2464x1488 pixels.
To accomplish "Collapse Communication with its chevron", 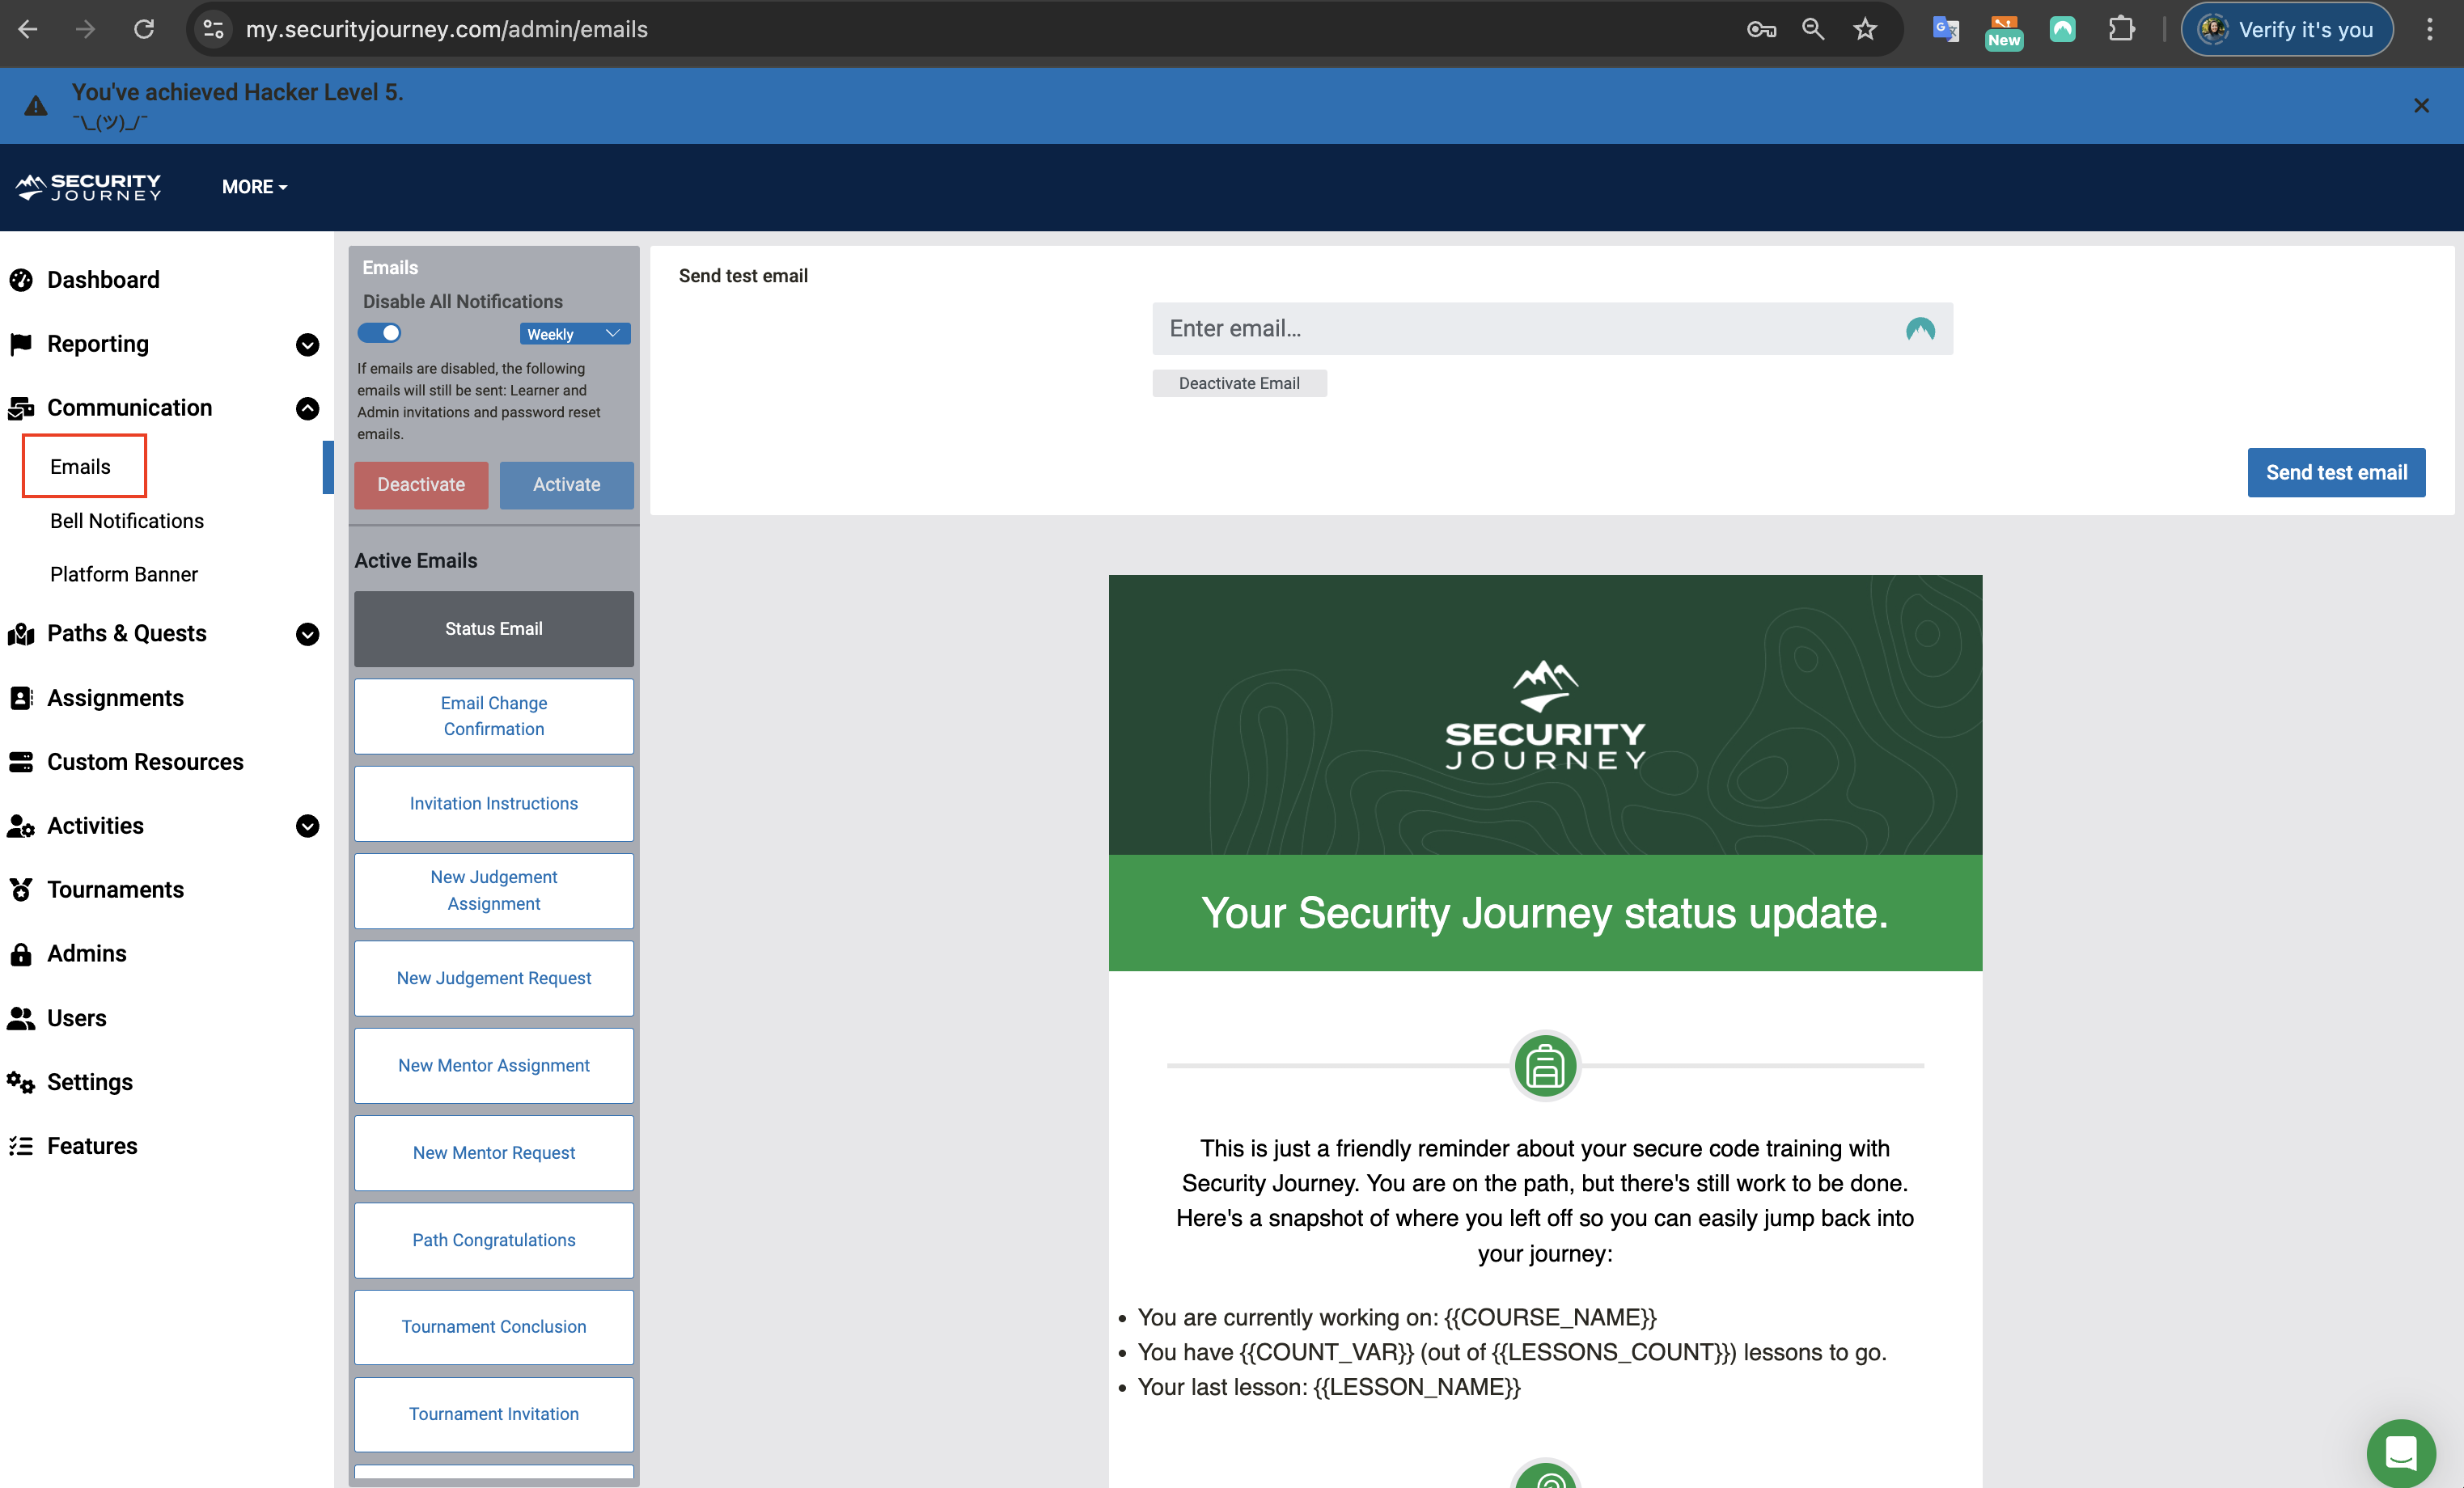I will [x=307, y=408].
